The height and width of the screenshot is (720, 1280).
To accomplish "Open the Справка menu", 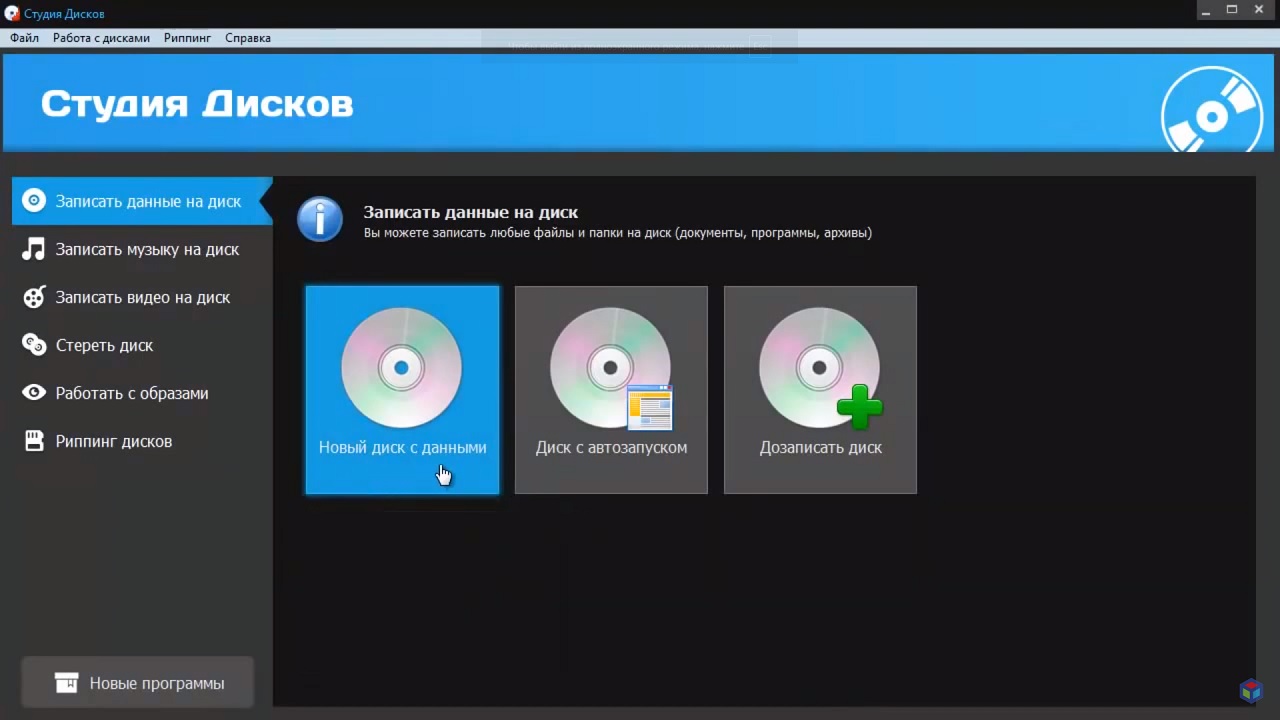I will [x=248, y=38].
